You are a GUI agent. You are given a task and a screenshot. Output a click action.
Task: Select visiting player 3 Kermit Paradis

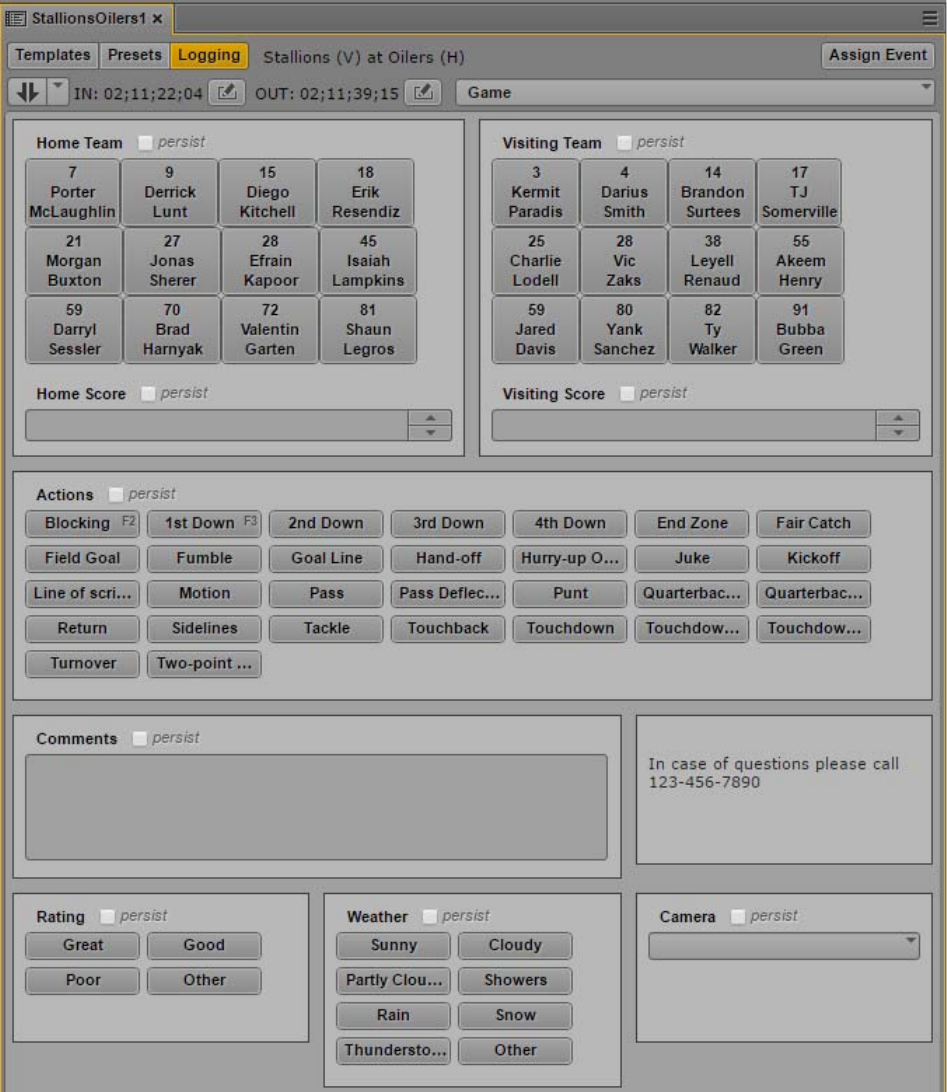(535, 192)
